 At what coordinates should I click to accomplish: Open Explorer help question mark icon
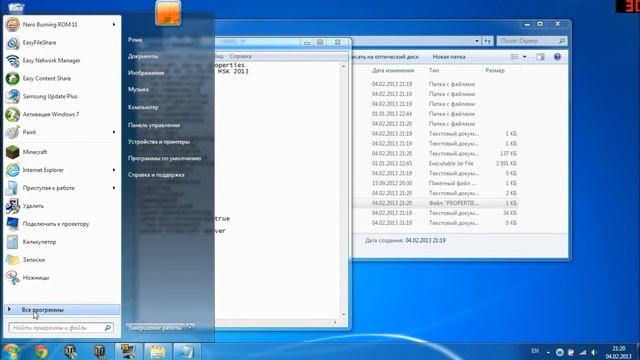pyautogui.click(x=557, y=57)
